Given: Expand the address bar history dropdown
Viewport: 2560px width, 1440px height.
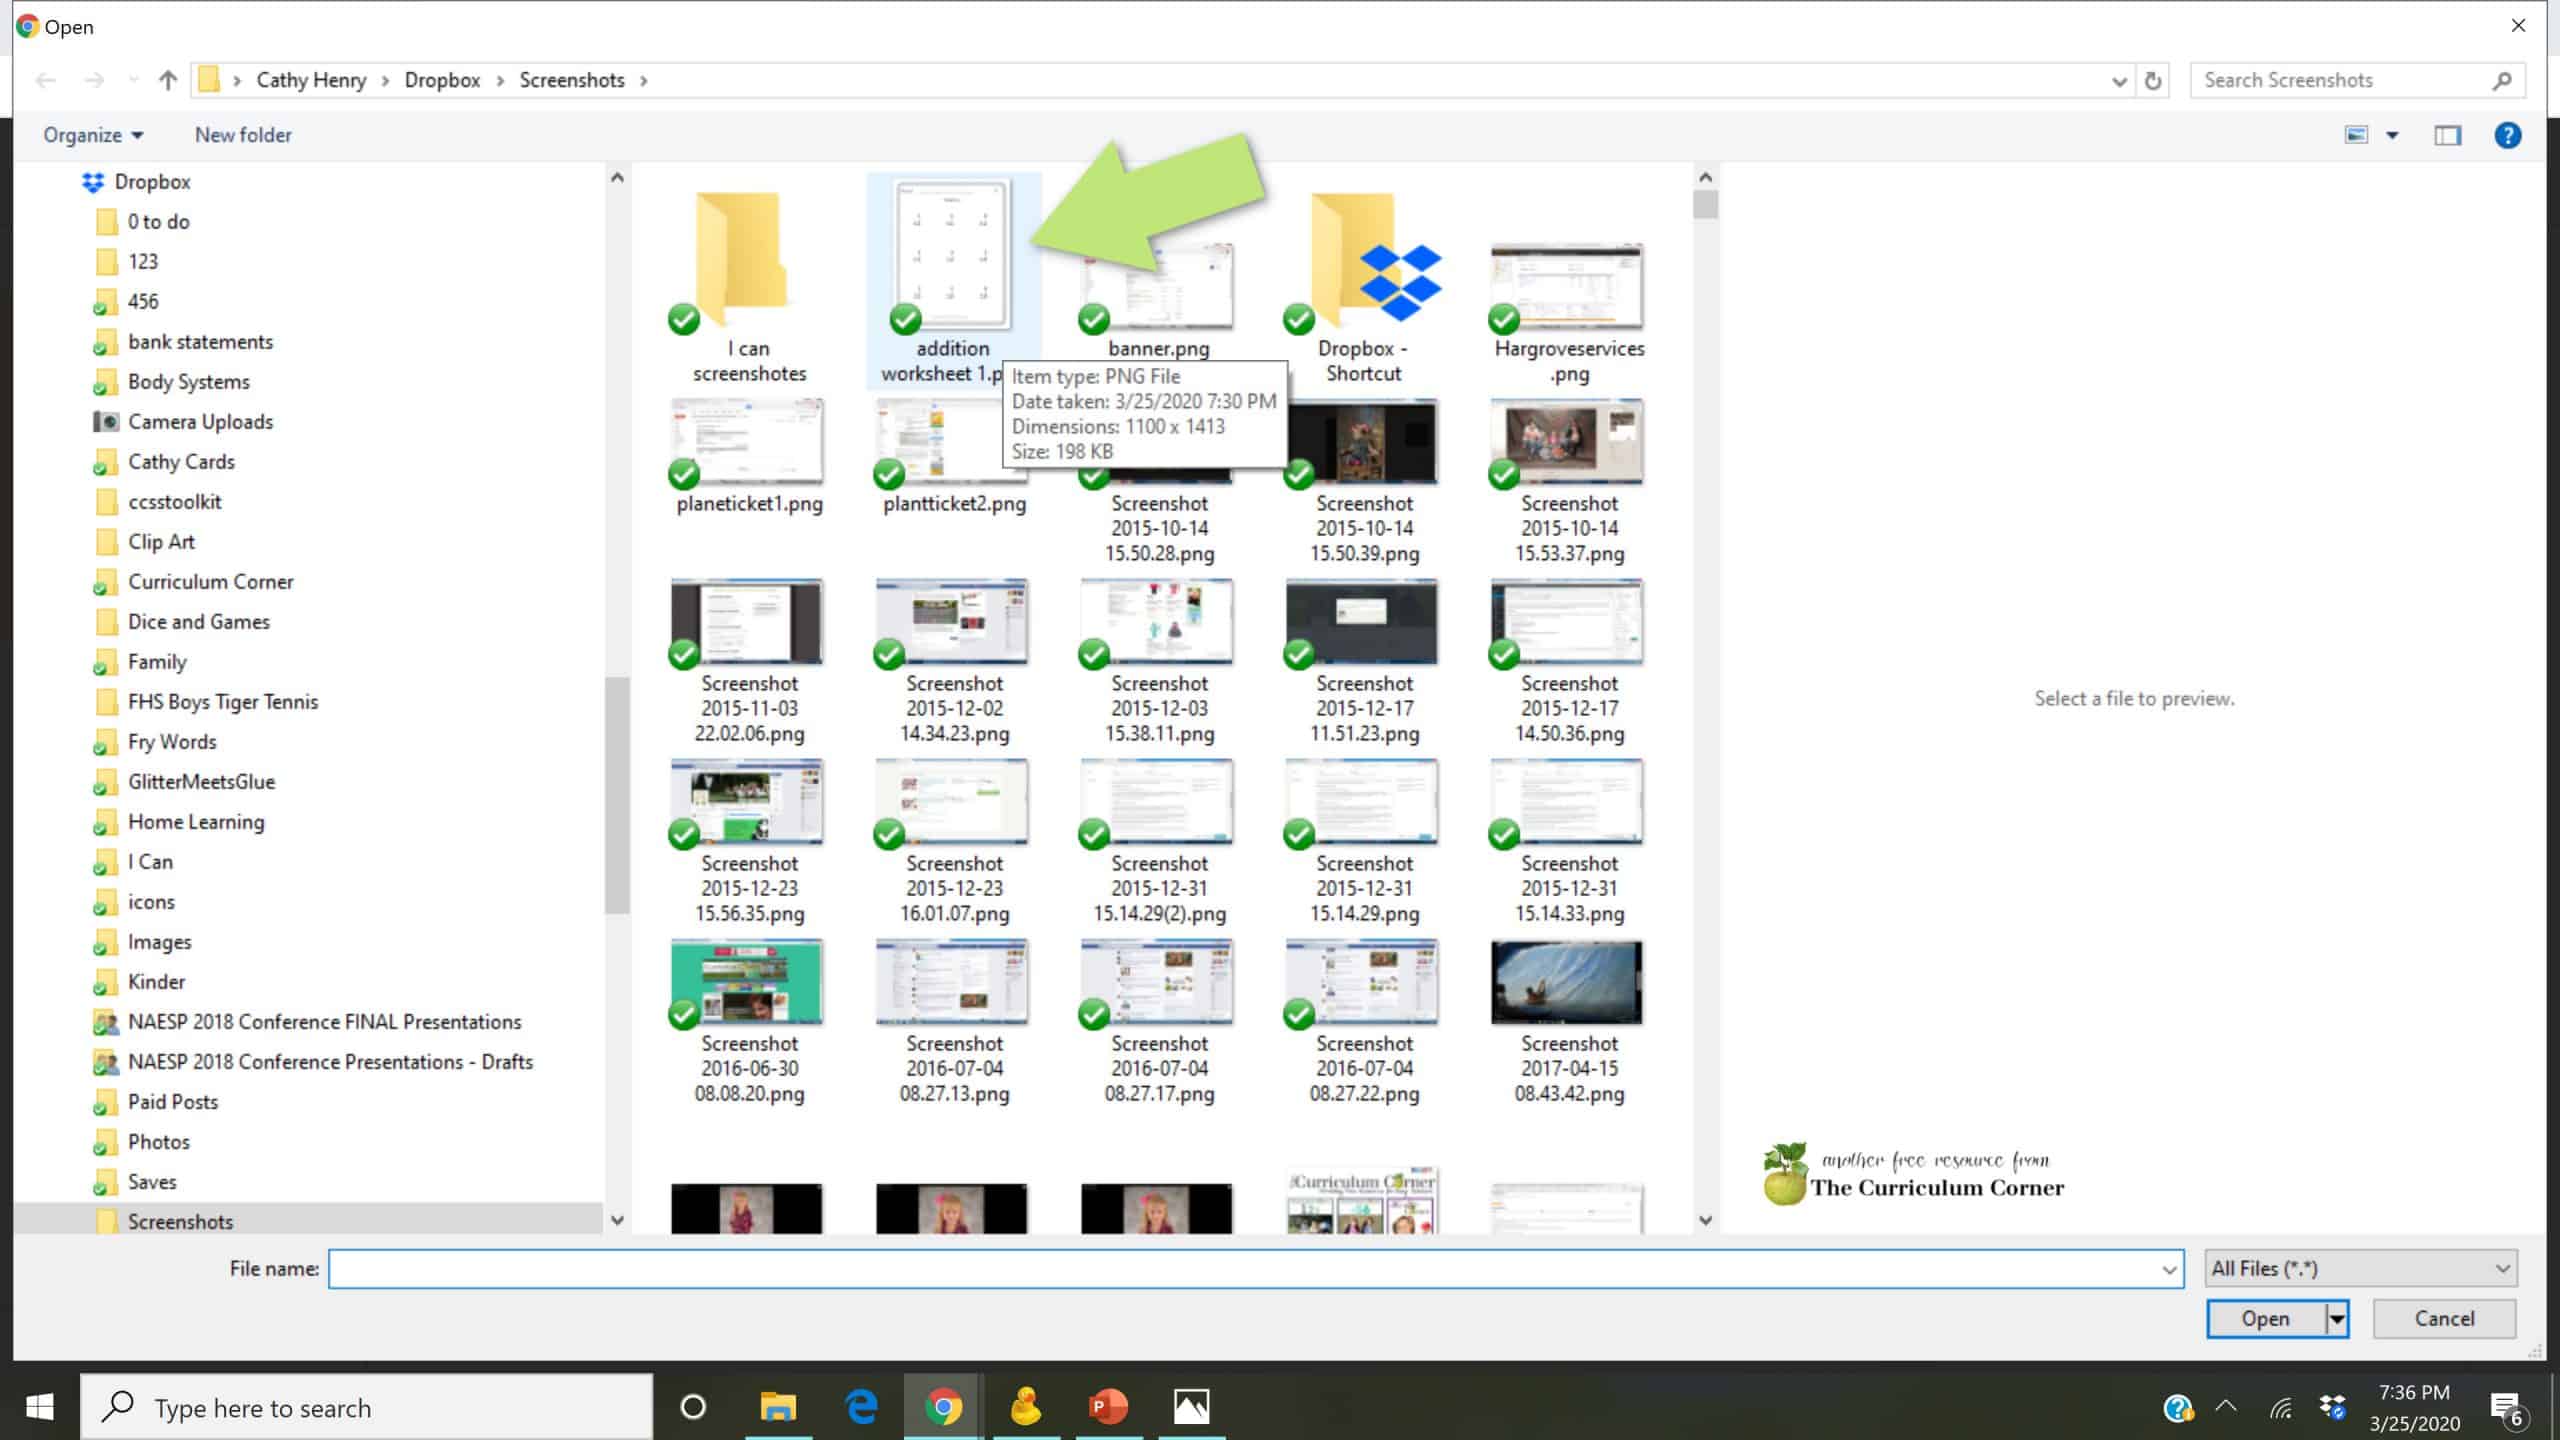Looking at the screenshot, I should click(2118, 80).
